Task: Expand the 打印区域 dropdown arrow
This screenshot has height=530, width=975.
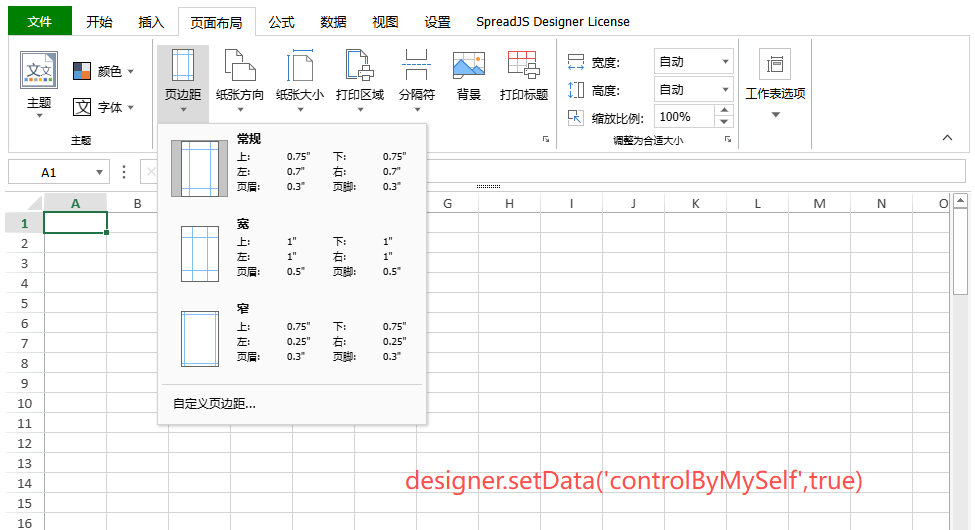Action: point(360,110)
